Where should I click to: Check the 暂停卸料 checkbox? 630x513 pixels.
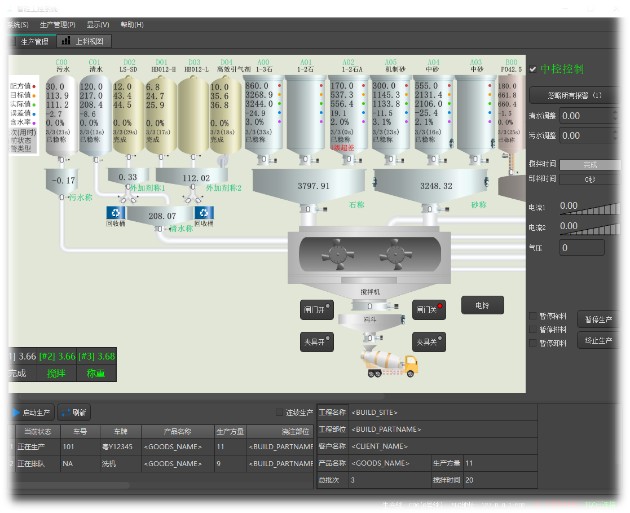(533, 342)
